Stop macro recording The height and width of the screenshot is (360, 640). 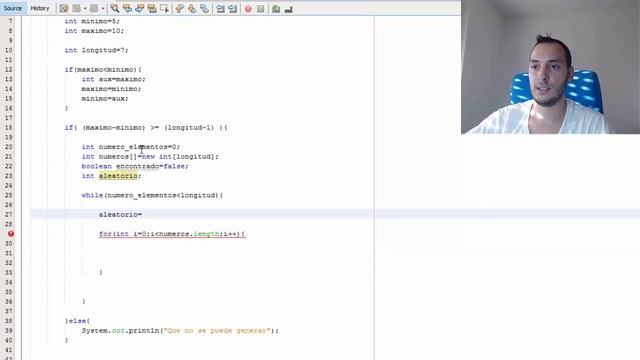coord(260,9)
